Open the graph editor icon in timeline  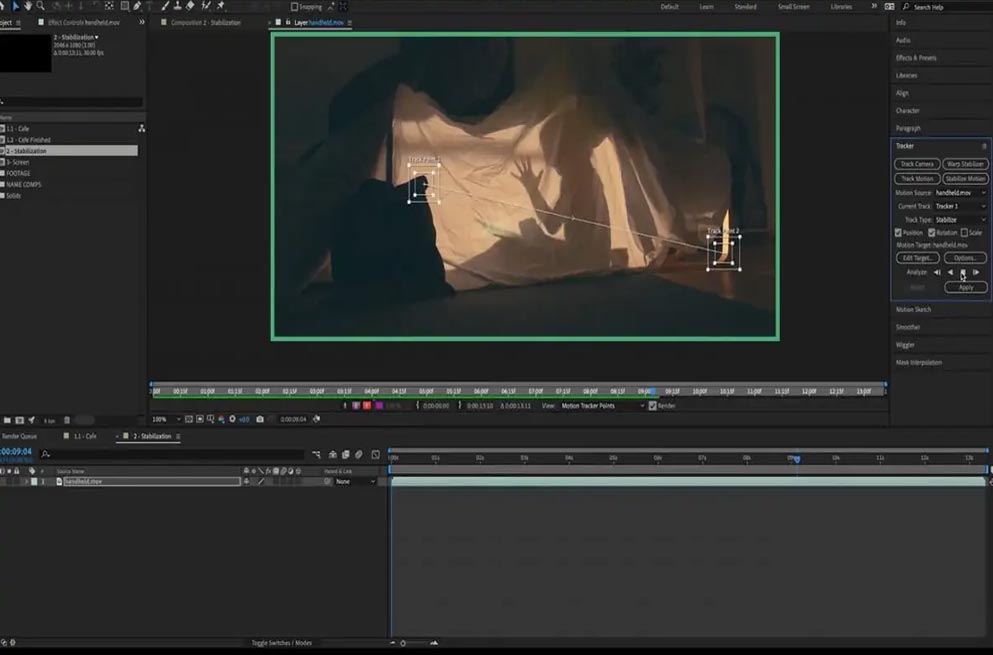click(x=376, y=454)
